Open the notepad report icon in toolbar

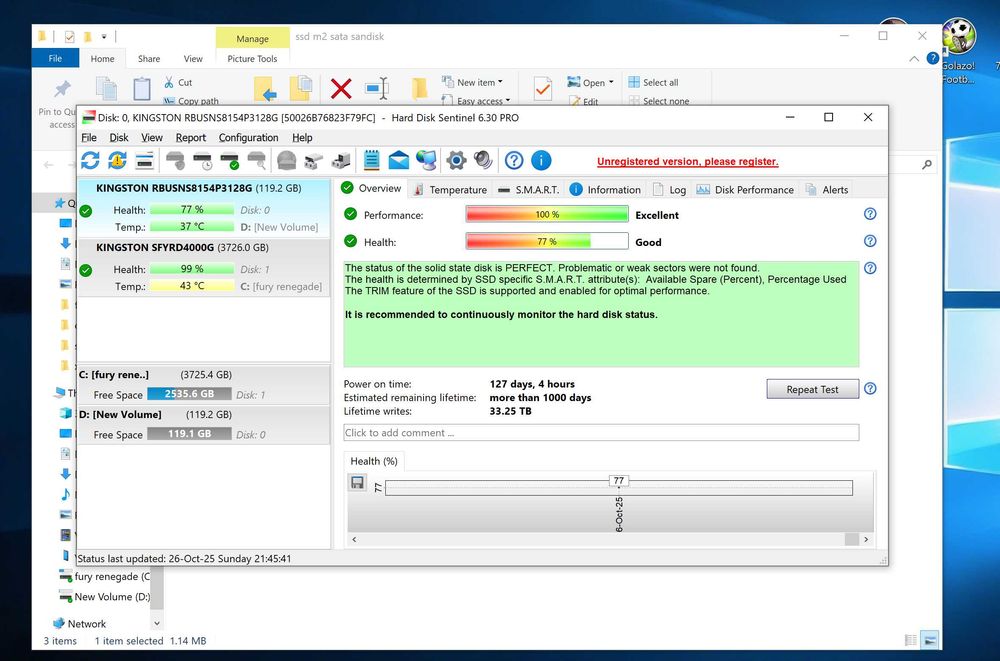tap(372, 160)
